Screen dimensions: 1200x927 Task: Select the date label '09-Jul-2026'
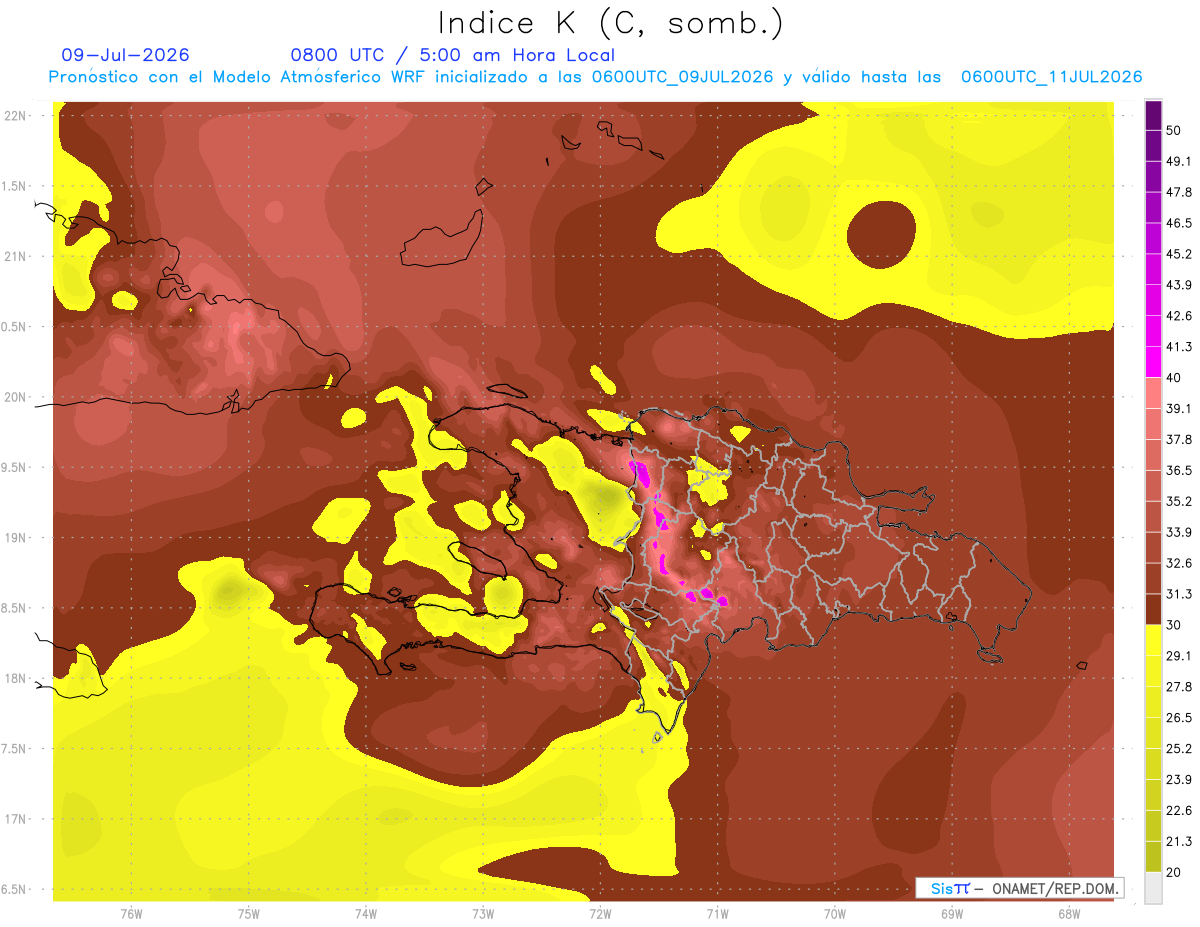pyautogui.click(x=125, y=55)
